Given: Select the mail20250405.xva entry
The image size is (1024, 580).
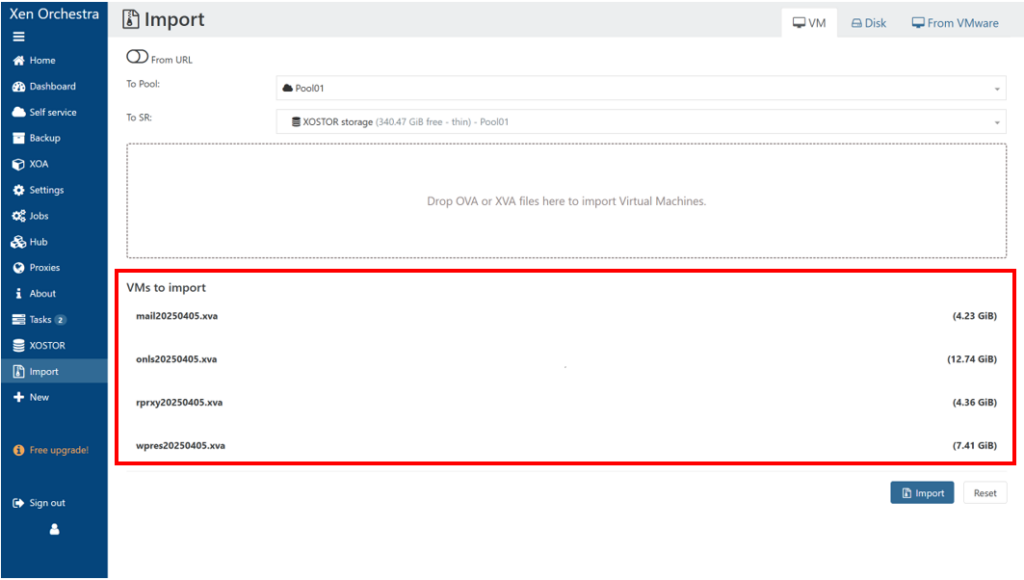Looking at the screenshot, I should [x=177, y=316].
